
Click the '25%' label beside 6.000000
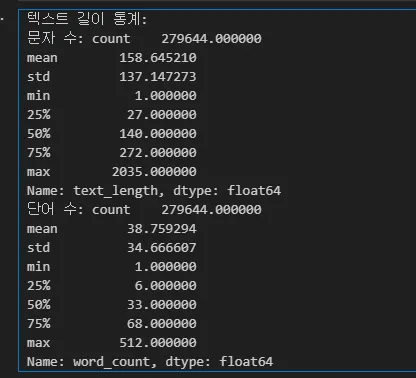39,286
